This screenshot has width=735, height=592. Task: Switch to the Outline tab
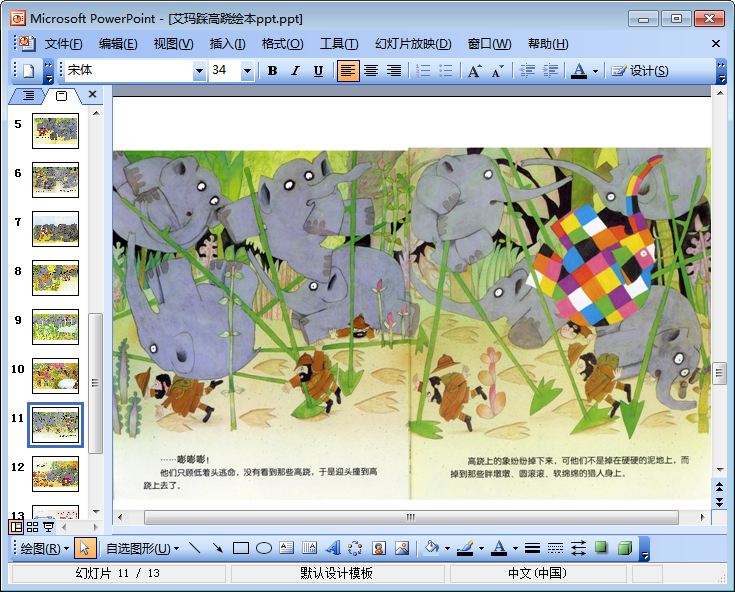tap(28, 96)
